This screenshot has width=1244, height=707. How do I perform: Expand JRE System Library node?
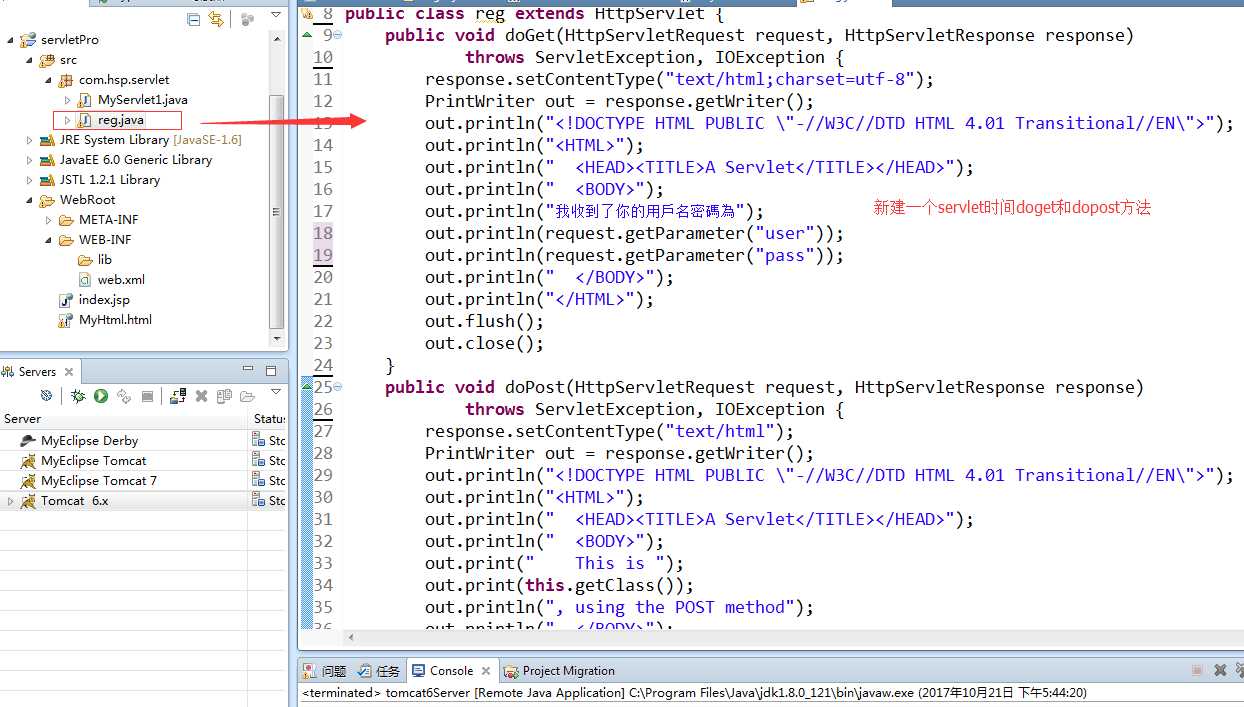[x=30, y=140]
